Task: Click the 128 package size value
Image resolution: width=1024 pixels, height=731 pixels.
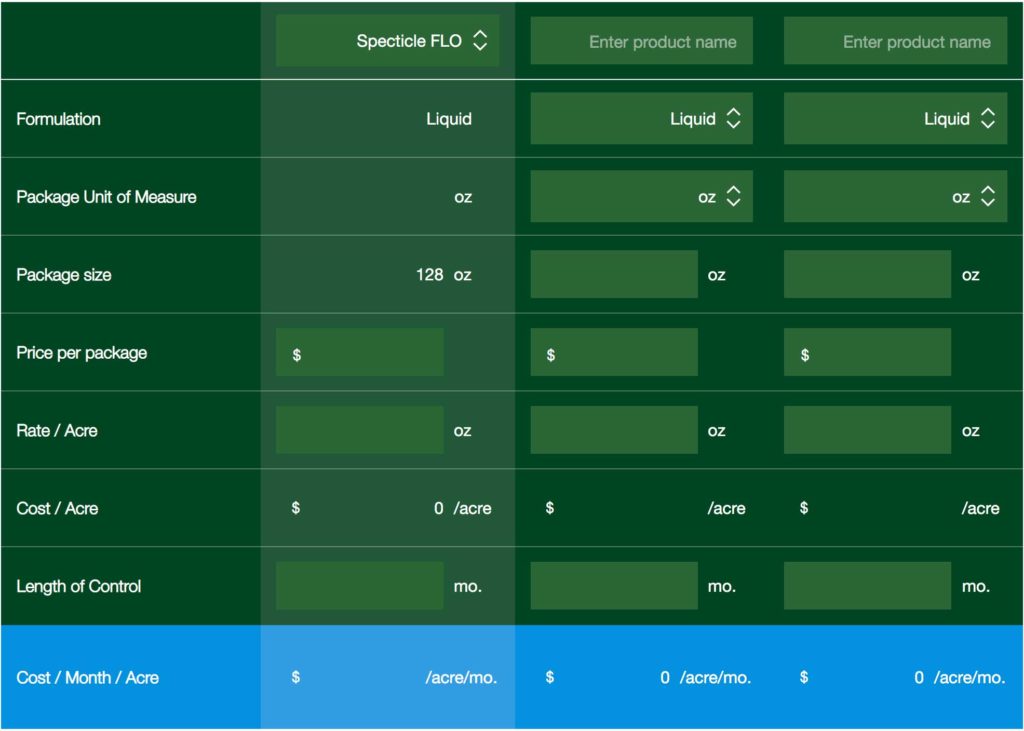Action: coord(430,274)
